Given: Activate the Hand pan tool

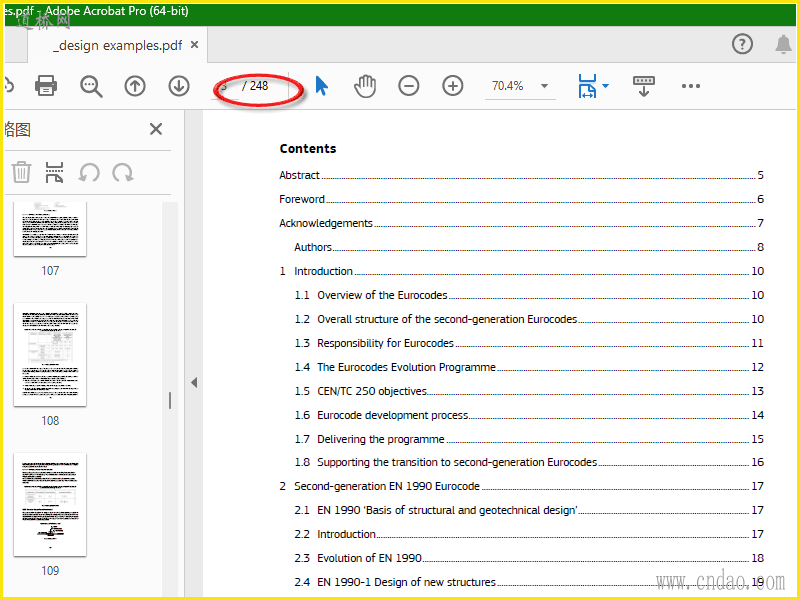Looking at the screenshot, I should 365,86.
